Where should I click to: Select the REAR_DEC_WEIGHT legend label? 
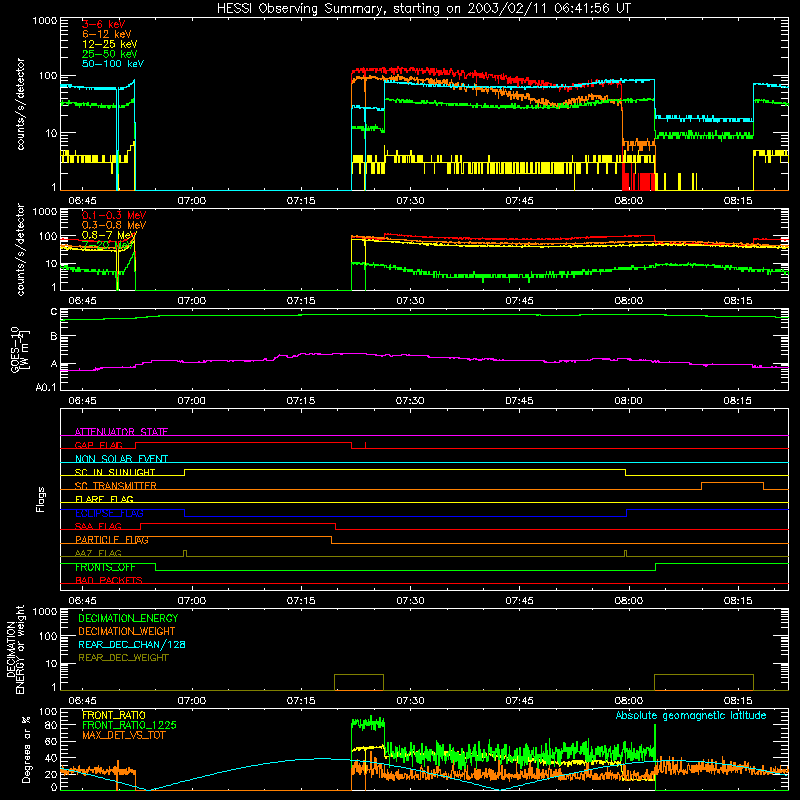point(123,658)
